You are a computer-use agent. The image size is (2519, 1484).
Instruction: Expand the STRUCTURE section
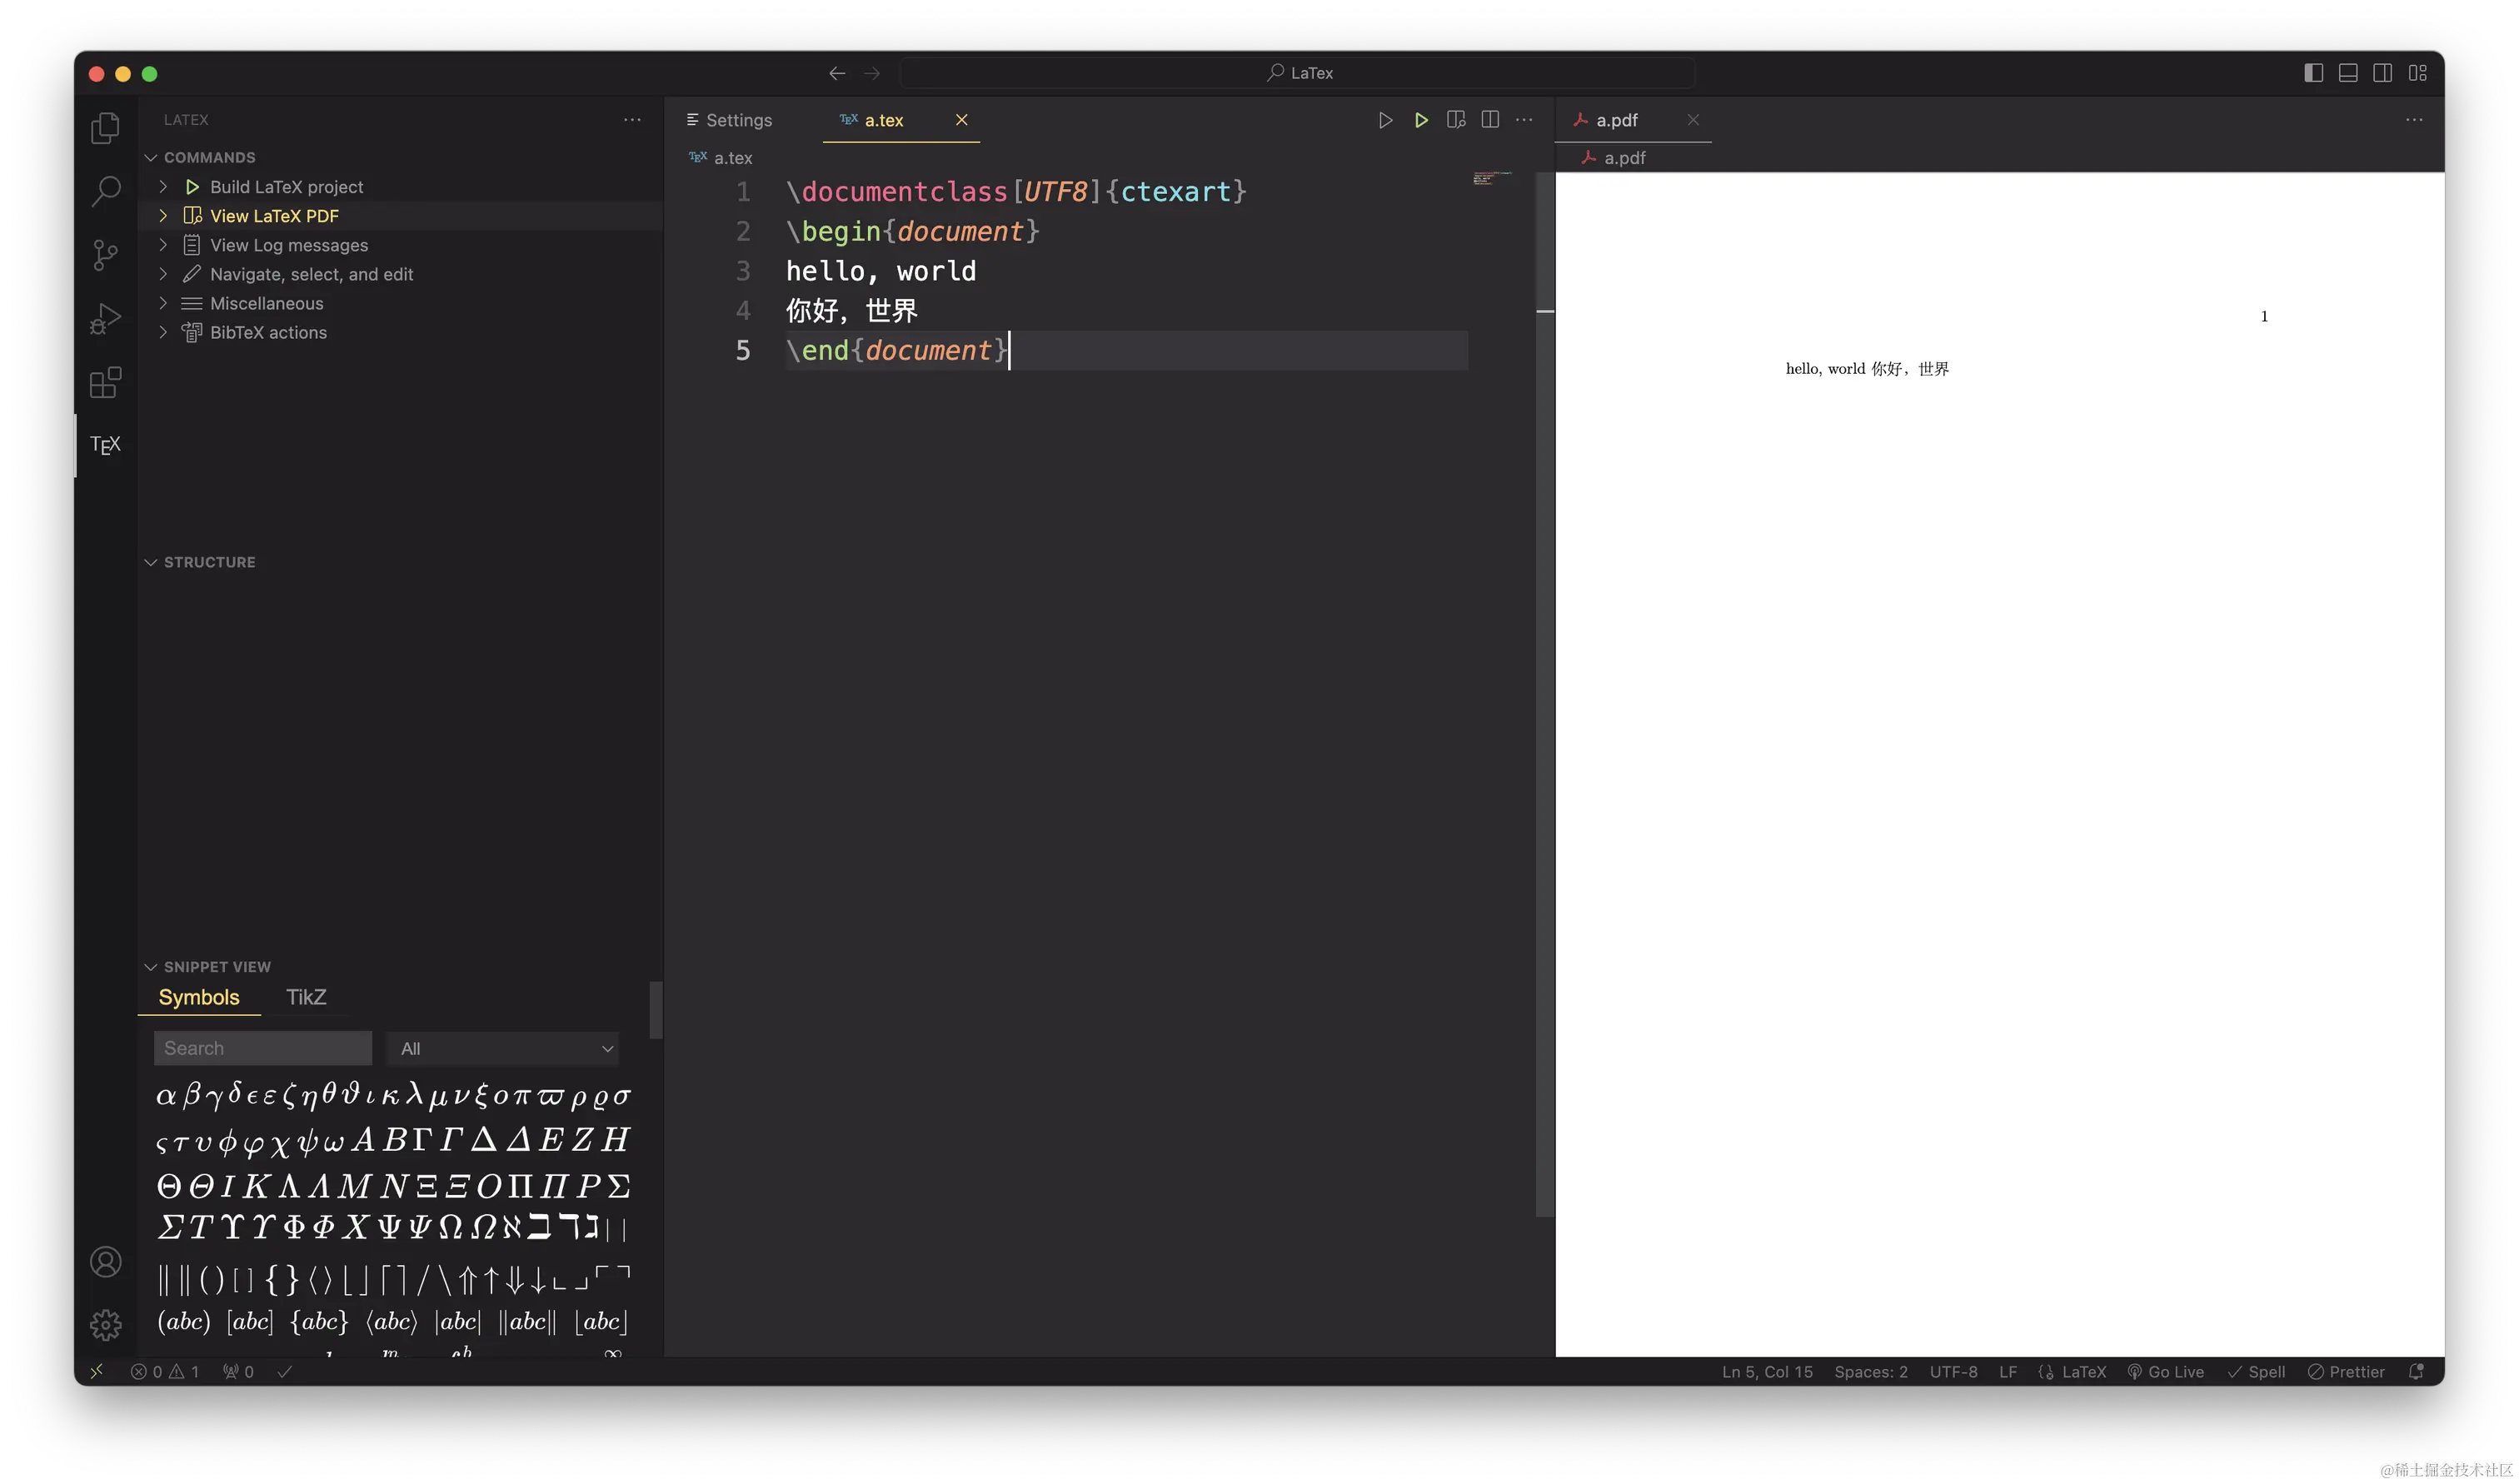(209, 562)
